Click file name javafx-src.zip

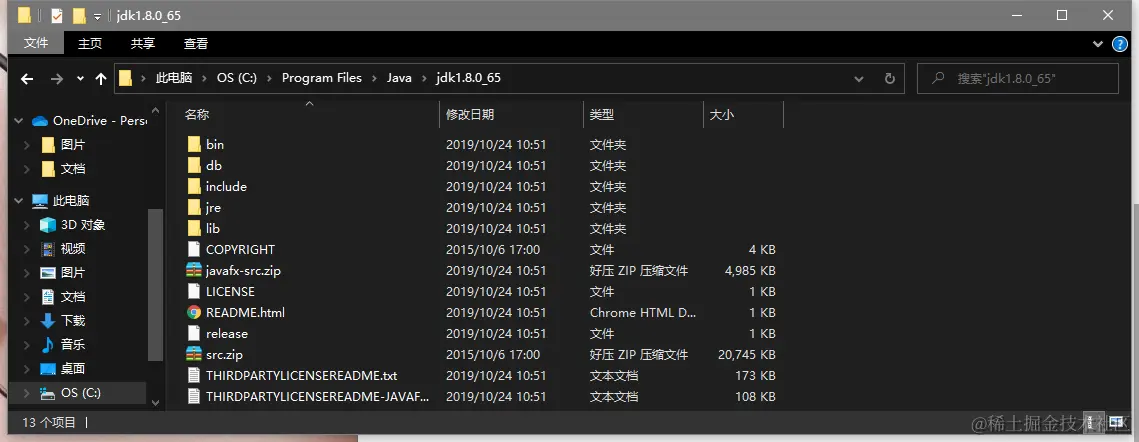(x=243, y=270)
